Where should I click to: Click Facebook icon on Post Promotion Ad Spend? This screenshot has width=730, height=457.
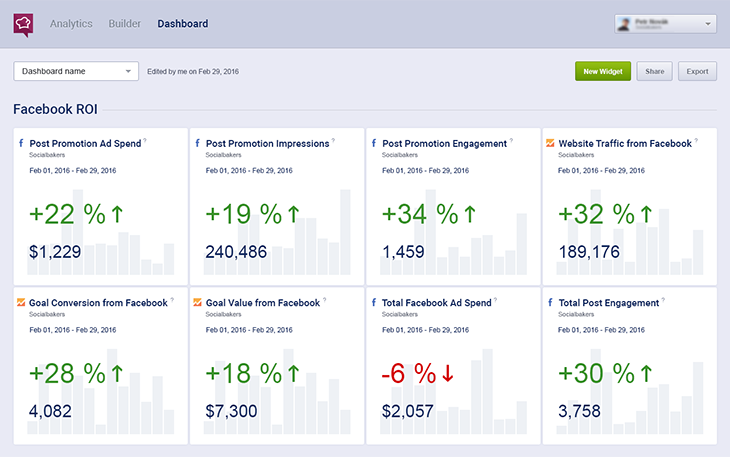22,144
